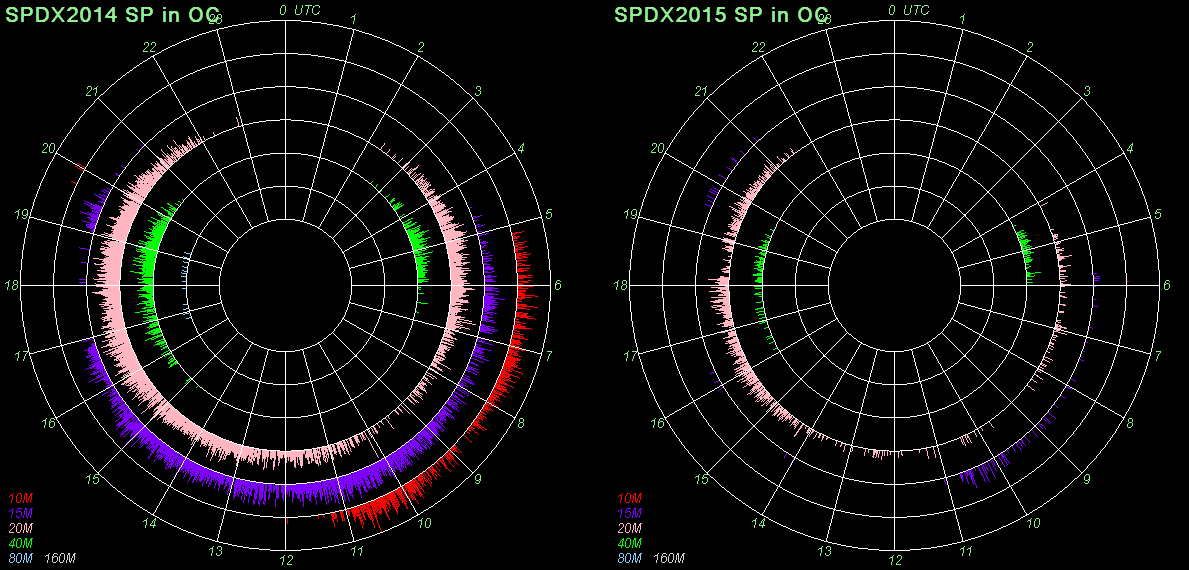Select green 40M legend entry on SPDX2014 chart

(x=21, y=543)
